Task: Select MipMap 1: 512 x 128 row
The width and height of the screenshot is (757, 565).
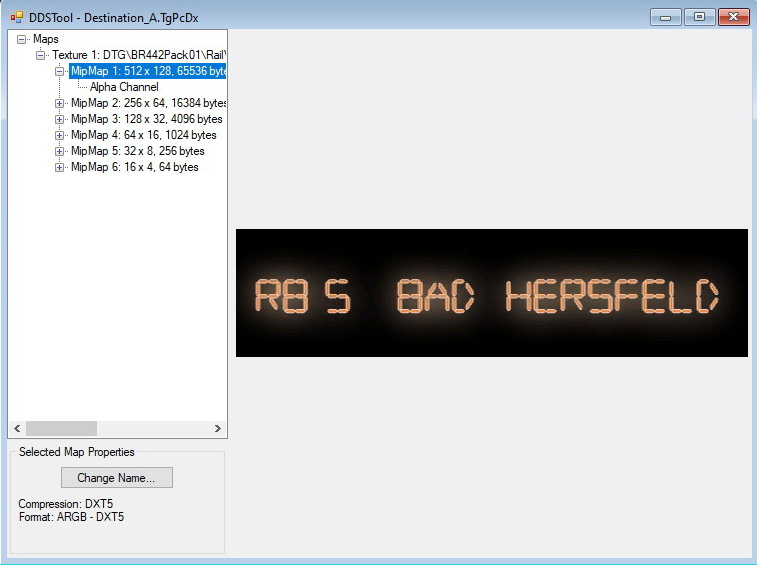Action: point(147,71)
